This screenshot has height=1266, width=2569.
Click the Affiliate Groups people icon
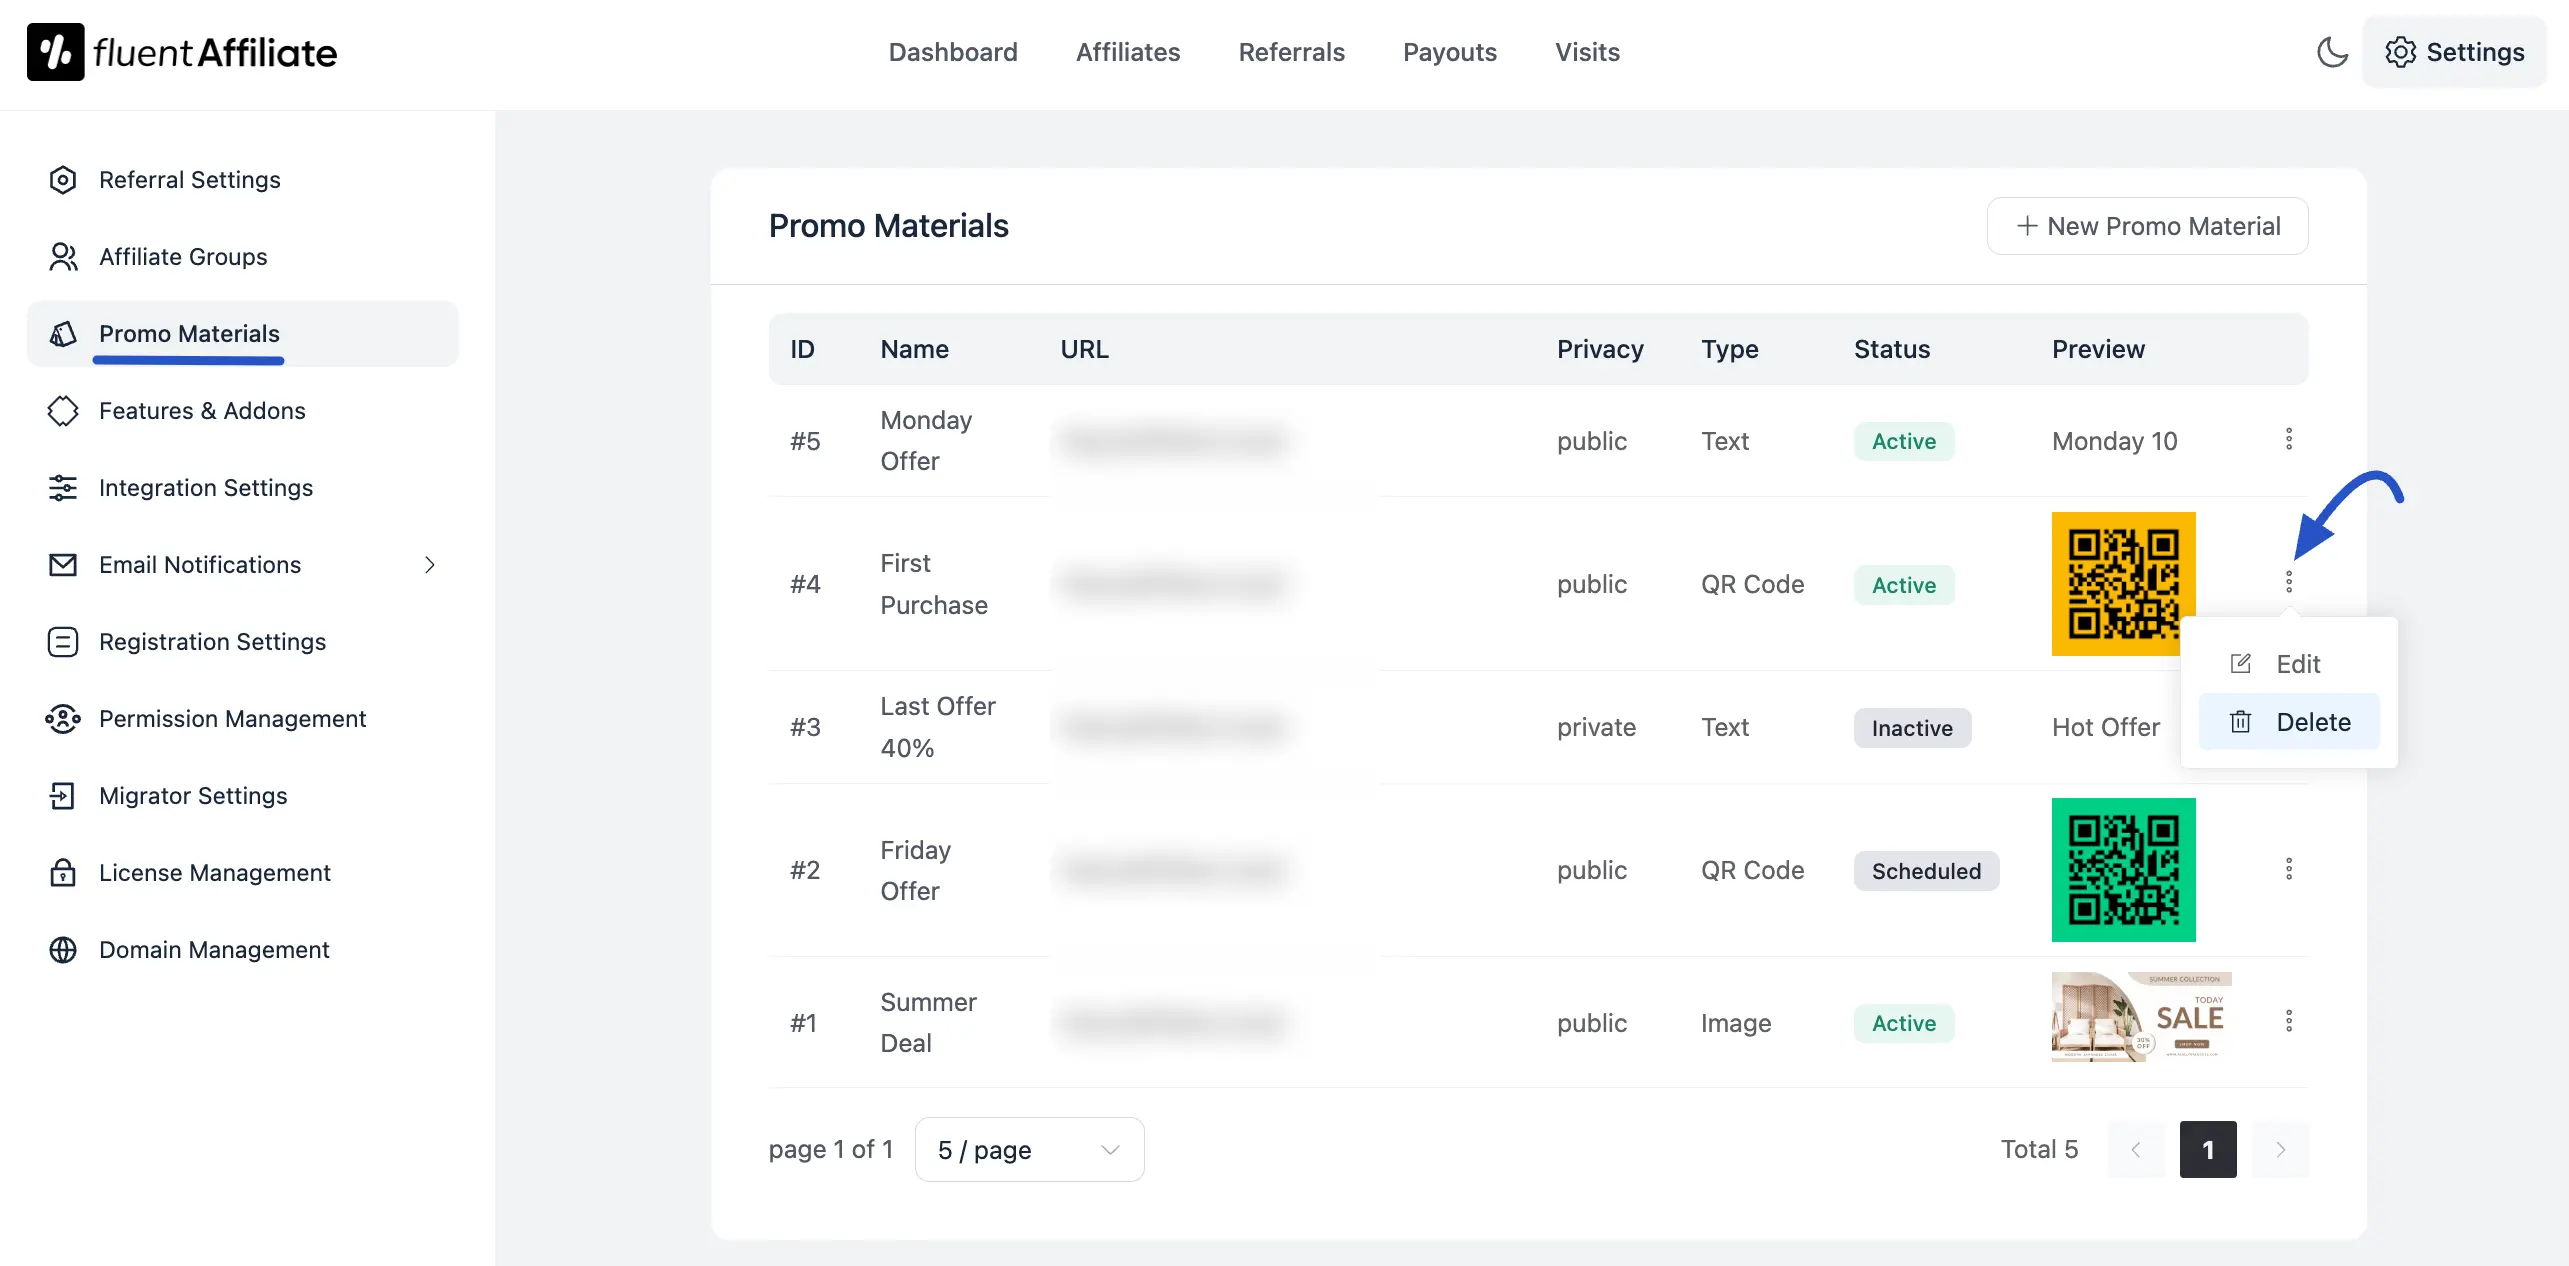point(63,257)
